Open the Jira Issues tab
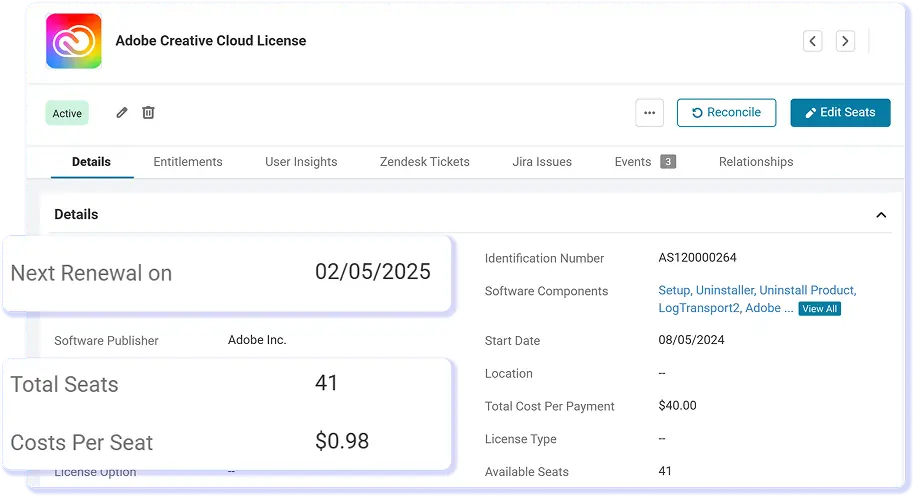This screenshot has width=914, height=497. [542, 162]
